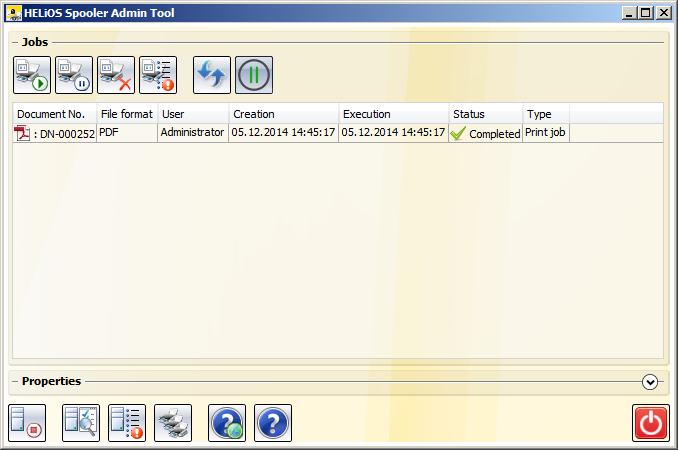Sort by File format column header
The image size is (678, 450).
[x=128, y=114]
